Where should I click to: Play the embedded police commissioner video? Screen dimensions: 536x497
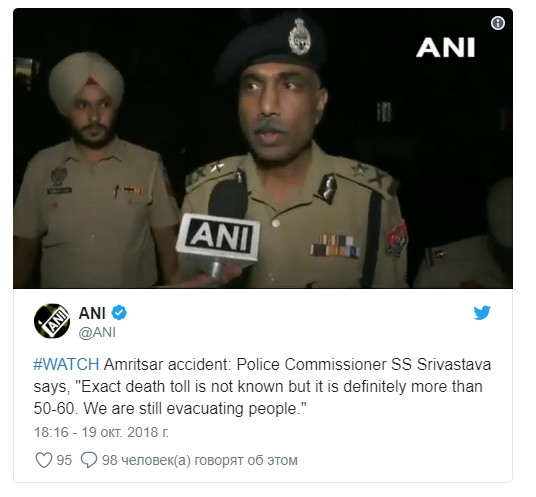coord(263,148)
